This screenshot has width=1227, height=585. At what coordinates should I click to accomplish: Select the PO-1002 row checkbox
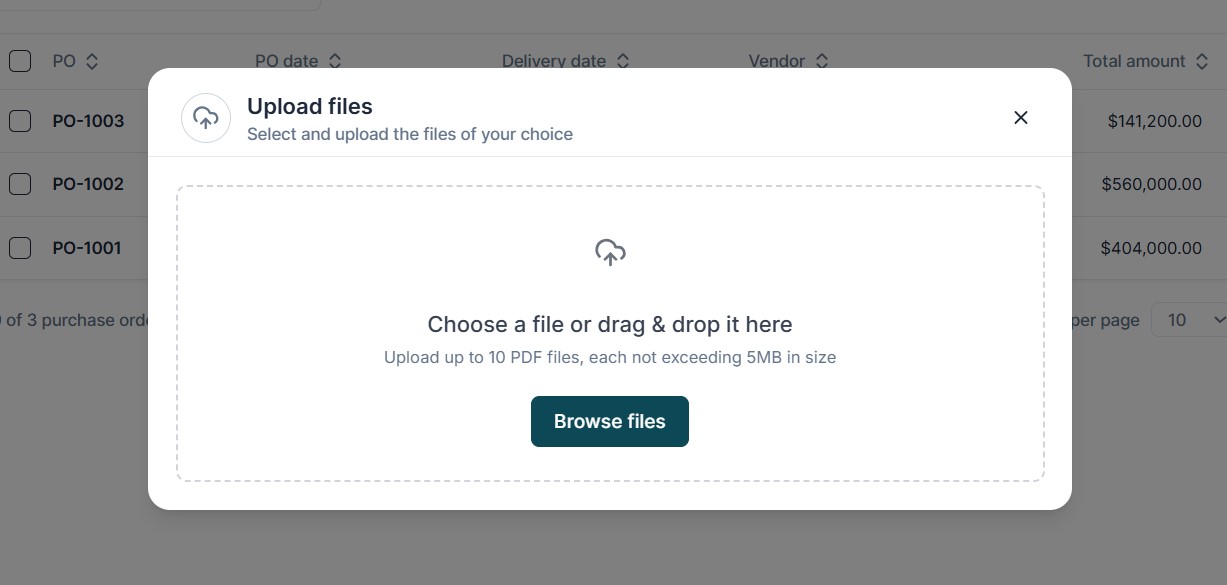[x=20, y=184]
